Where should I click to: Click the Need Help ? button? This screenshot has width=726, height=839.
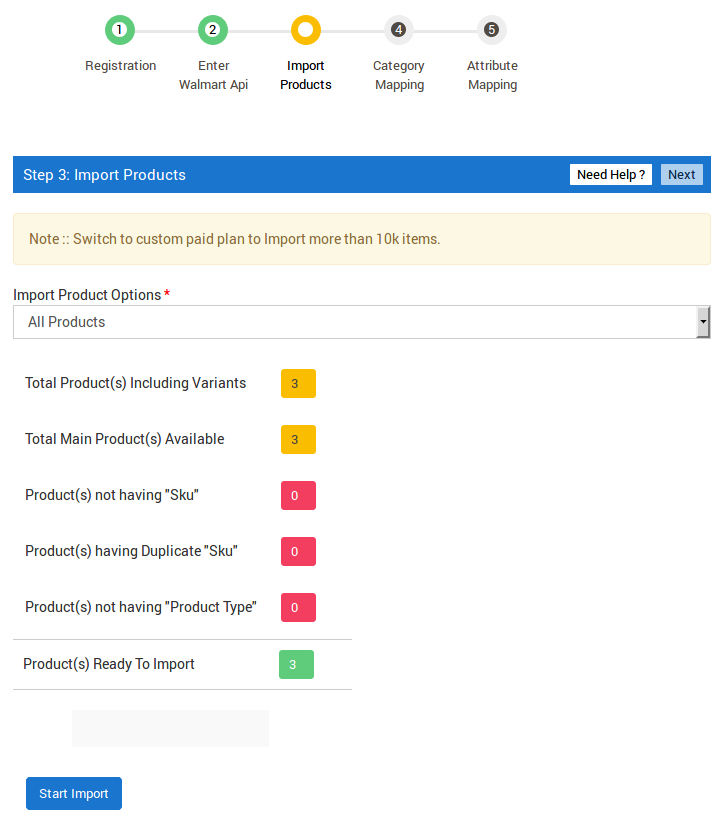pos(611,174)
